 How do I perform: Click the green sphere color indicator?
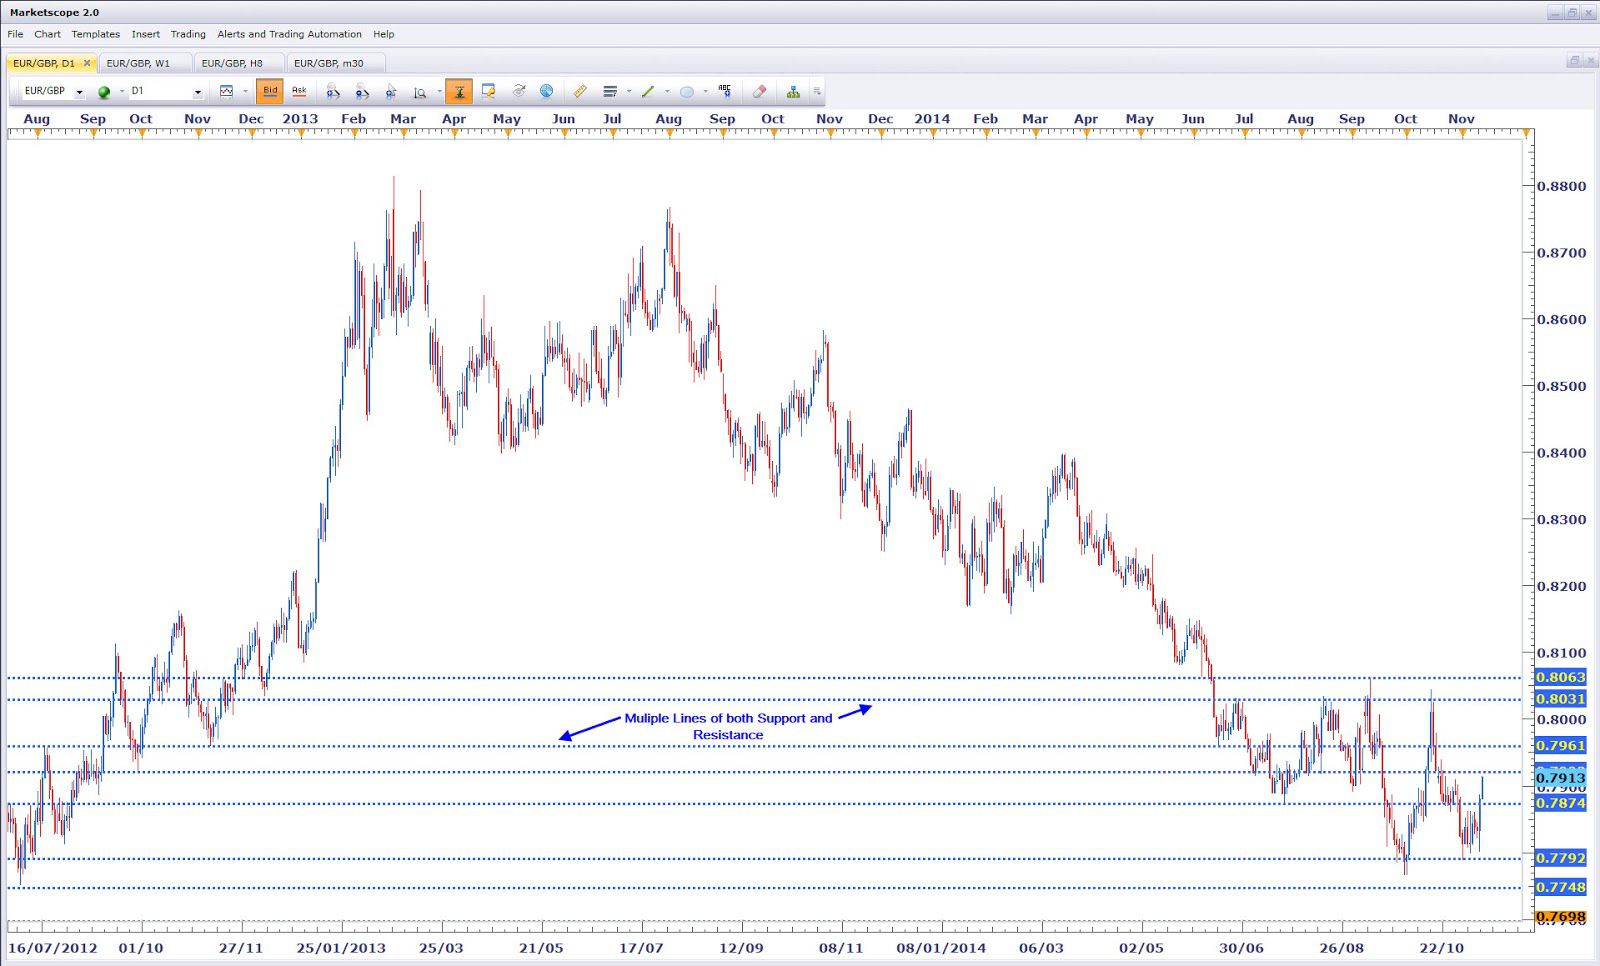pos(104,92)
